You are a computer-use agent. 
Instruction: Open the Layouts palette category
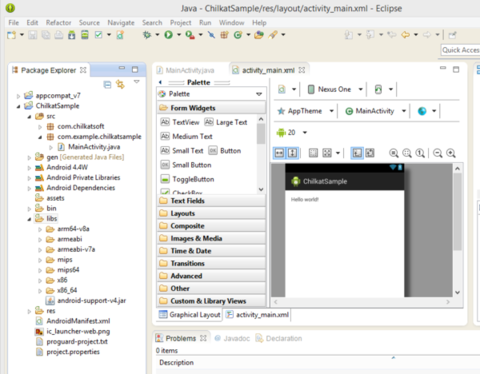tap(211, 213)
